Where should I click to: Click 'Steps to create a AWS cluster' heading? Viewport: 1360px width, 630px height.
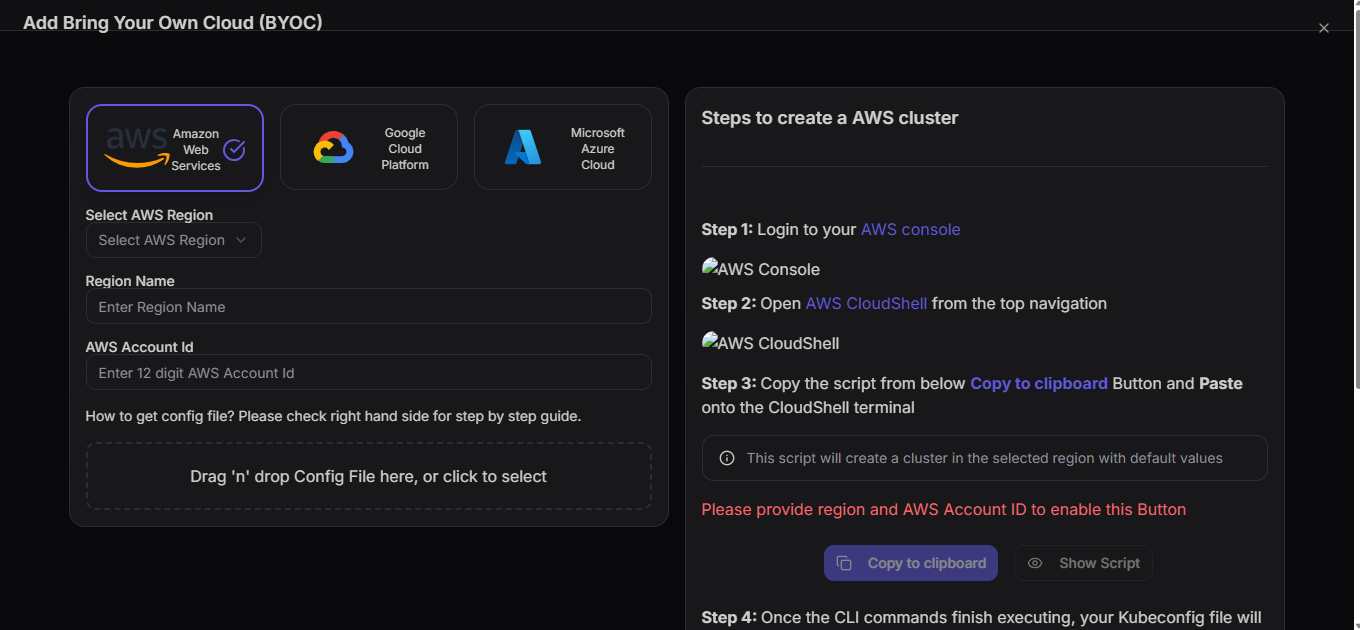tap(830, 118)
